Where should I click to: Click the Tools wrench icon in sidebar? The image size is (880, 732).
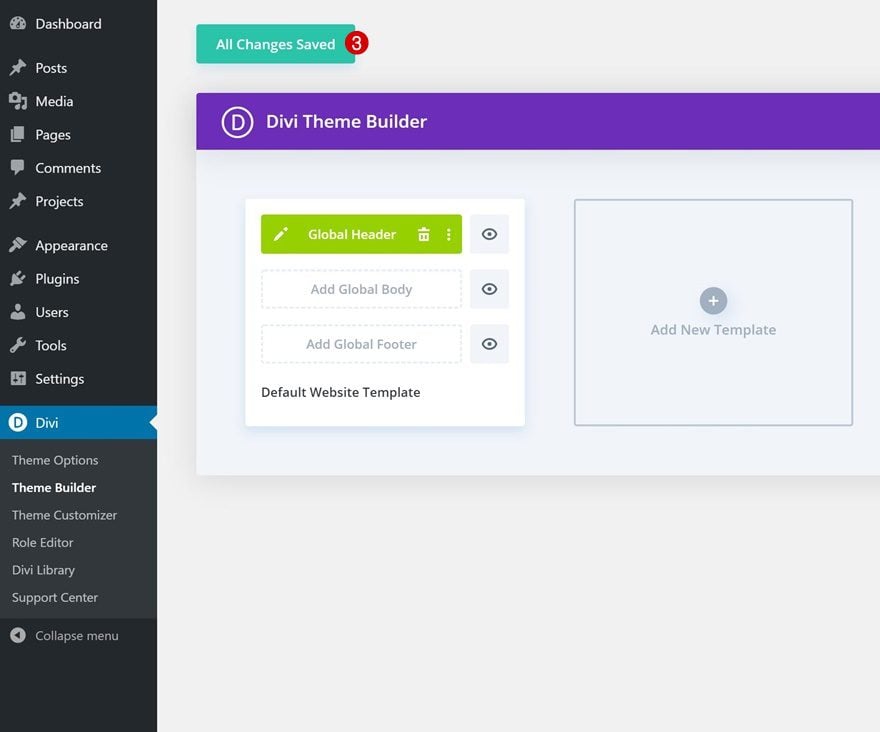[x=18, y=345]
